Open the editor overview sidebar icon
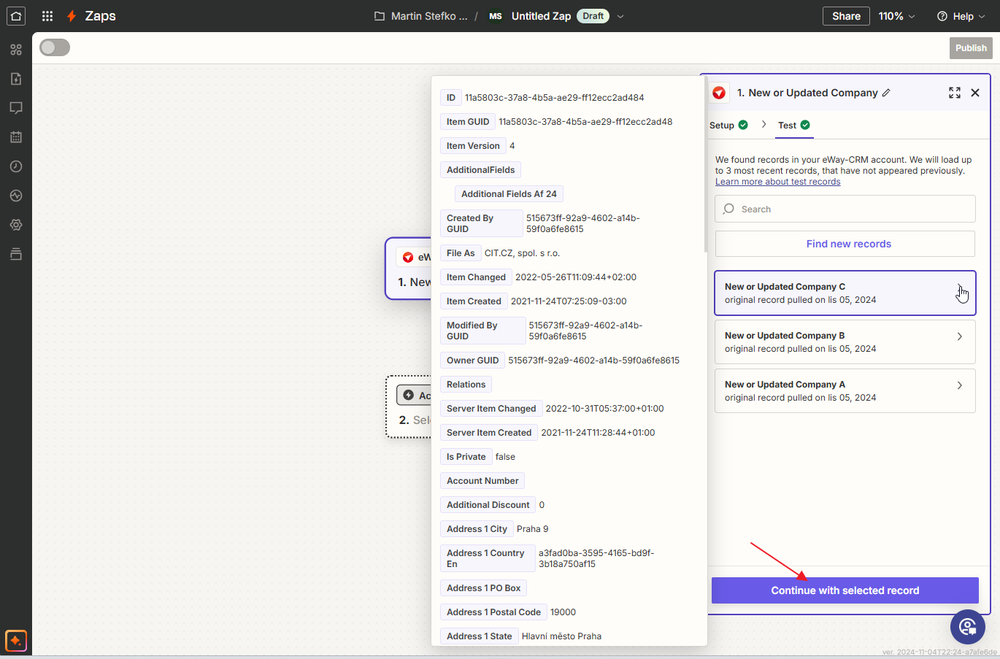Viewport: 1000px width, 659px height. coord(16,49)
